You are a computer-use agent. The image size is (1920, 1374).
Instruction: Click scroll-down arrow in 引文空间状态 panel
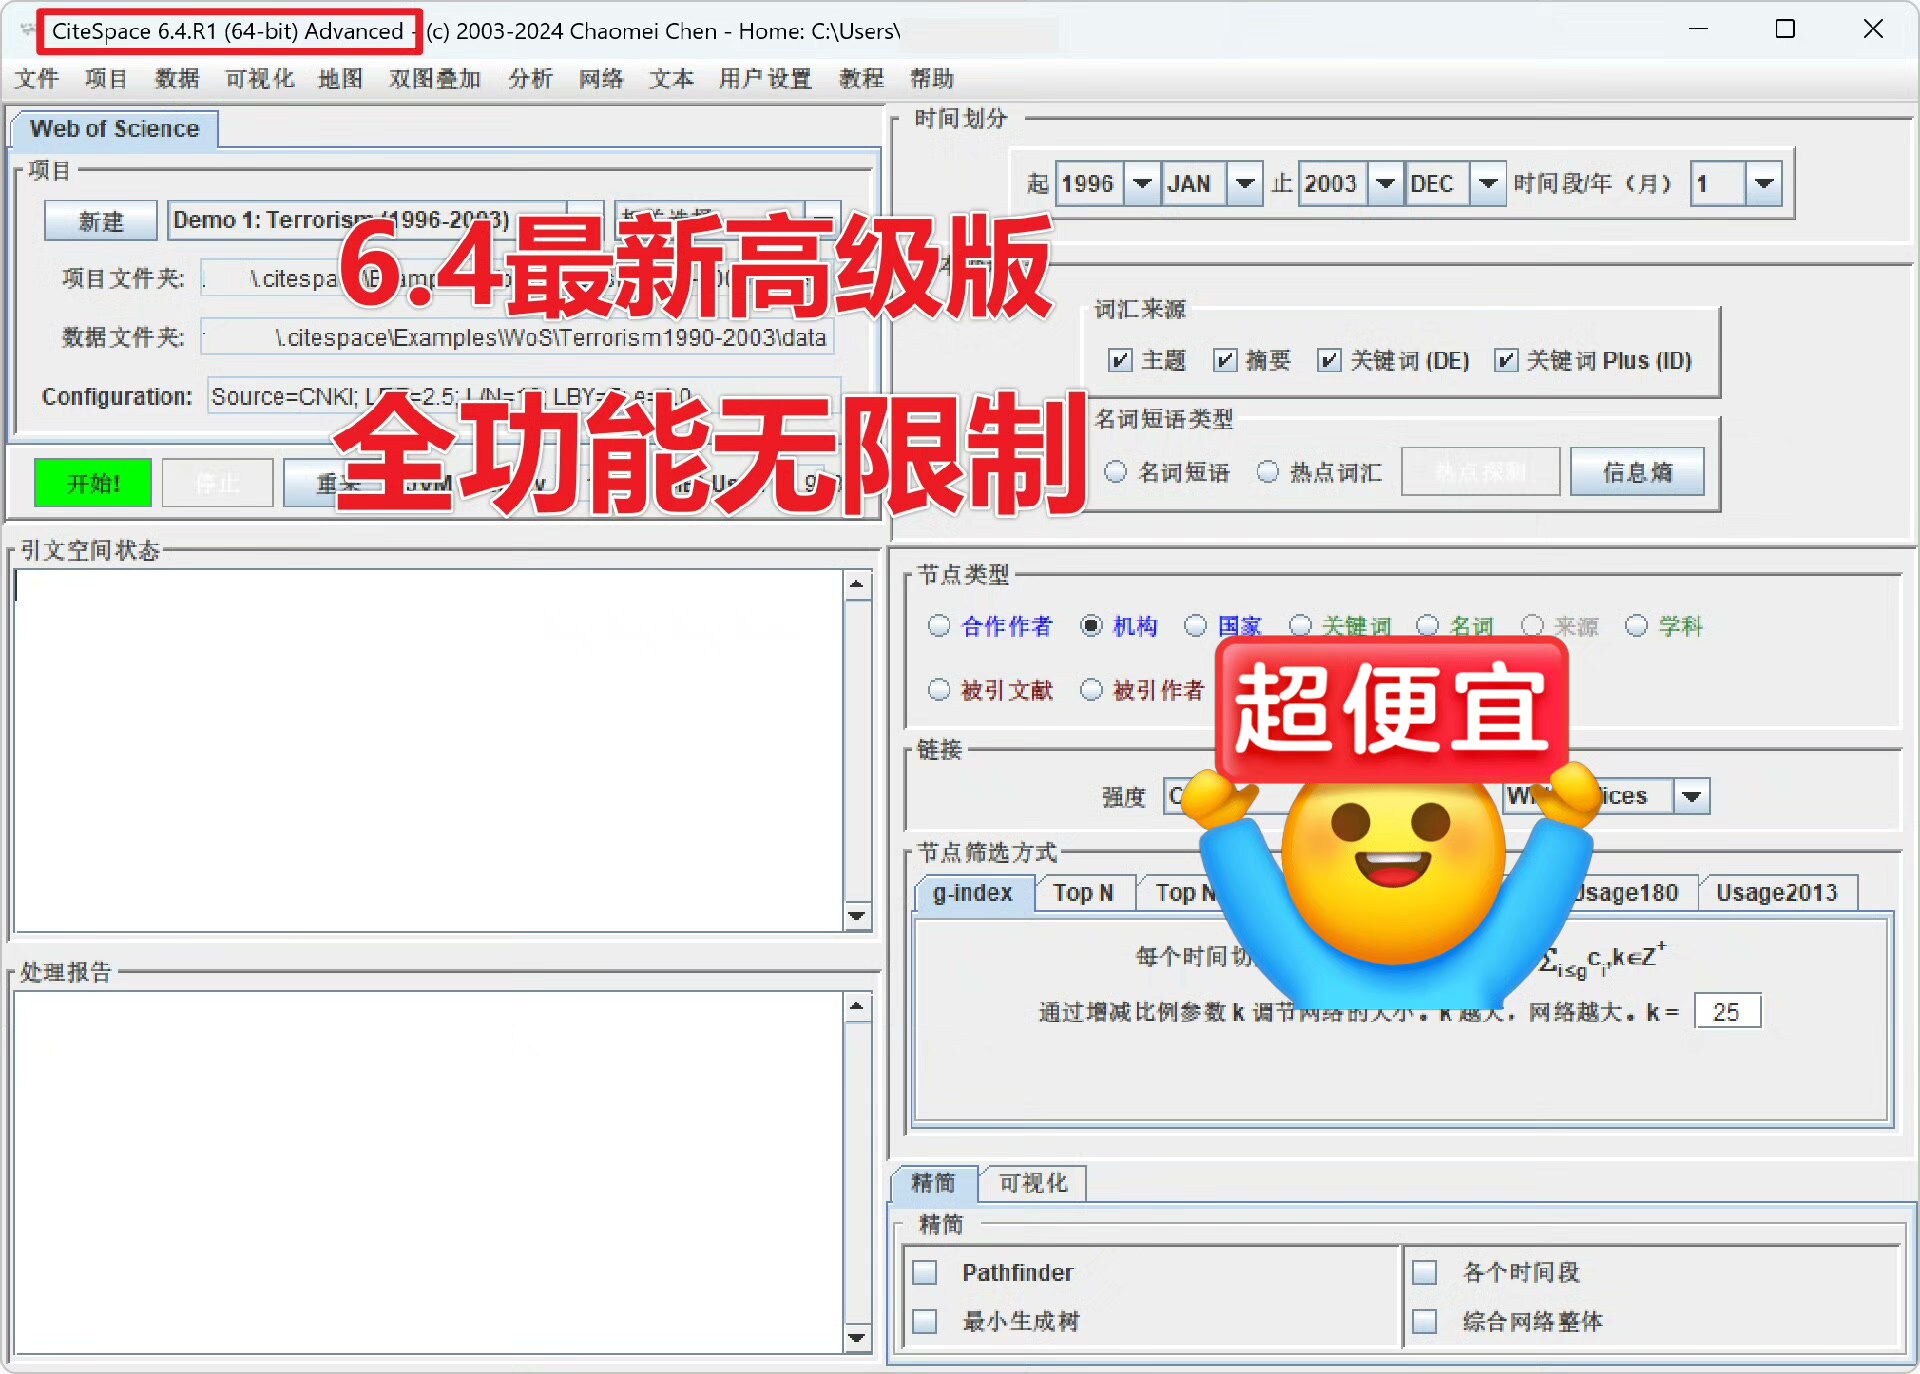pyautogui.click(x=857, y=915)
